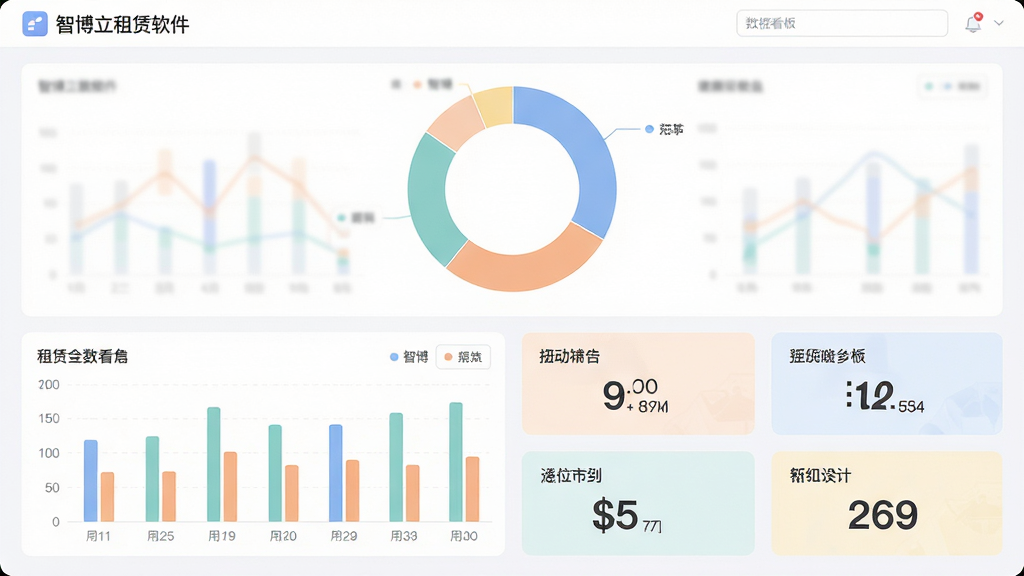
Task: Select the teal segment of the donut chart
Action: (x=428, y=199)
